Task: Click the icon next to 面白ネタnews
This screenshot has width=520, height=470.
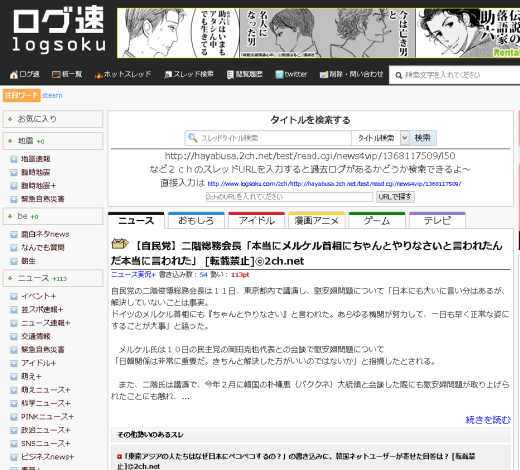Action: (x=14, y=235)
